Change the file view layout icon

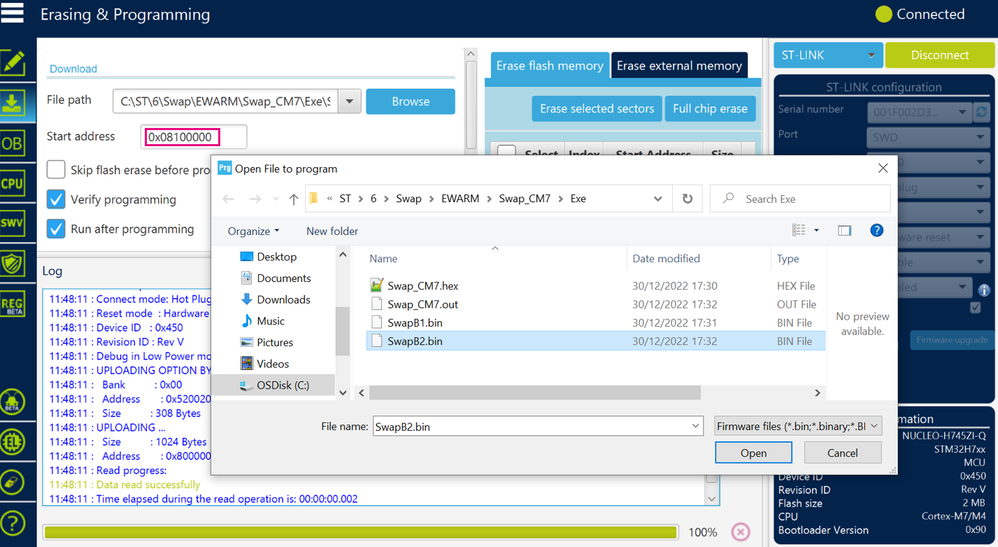799,230
